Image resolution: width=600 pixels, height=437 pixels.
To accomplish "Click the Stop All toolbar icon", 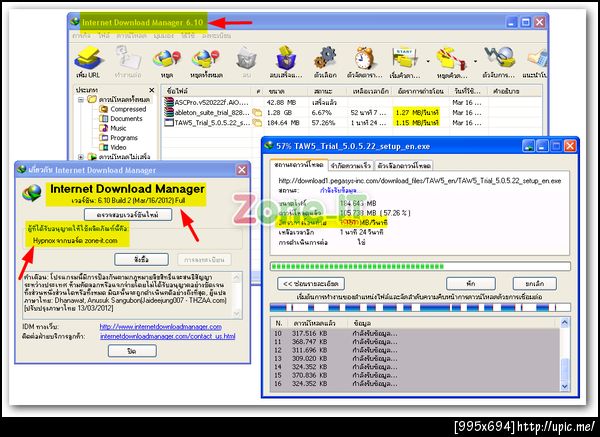I will click(206, 63).
